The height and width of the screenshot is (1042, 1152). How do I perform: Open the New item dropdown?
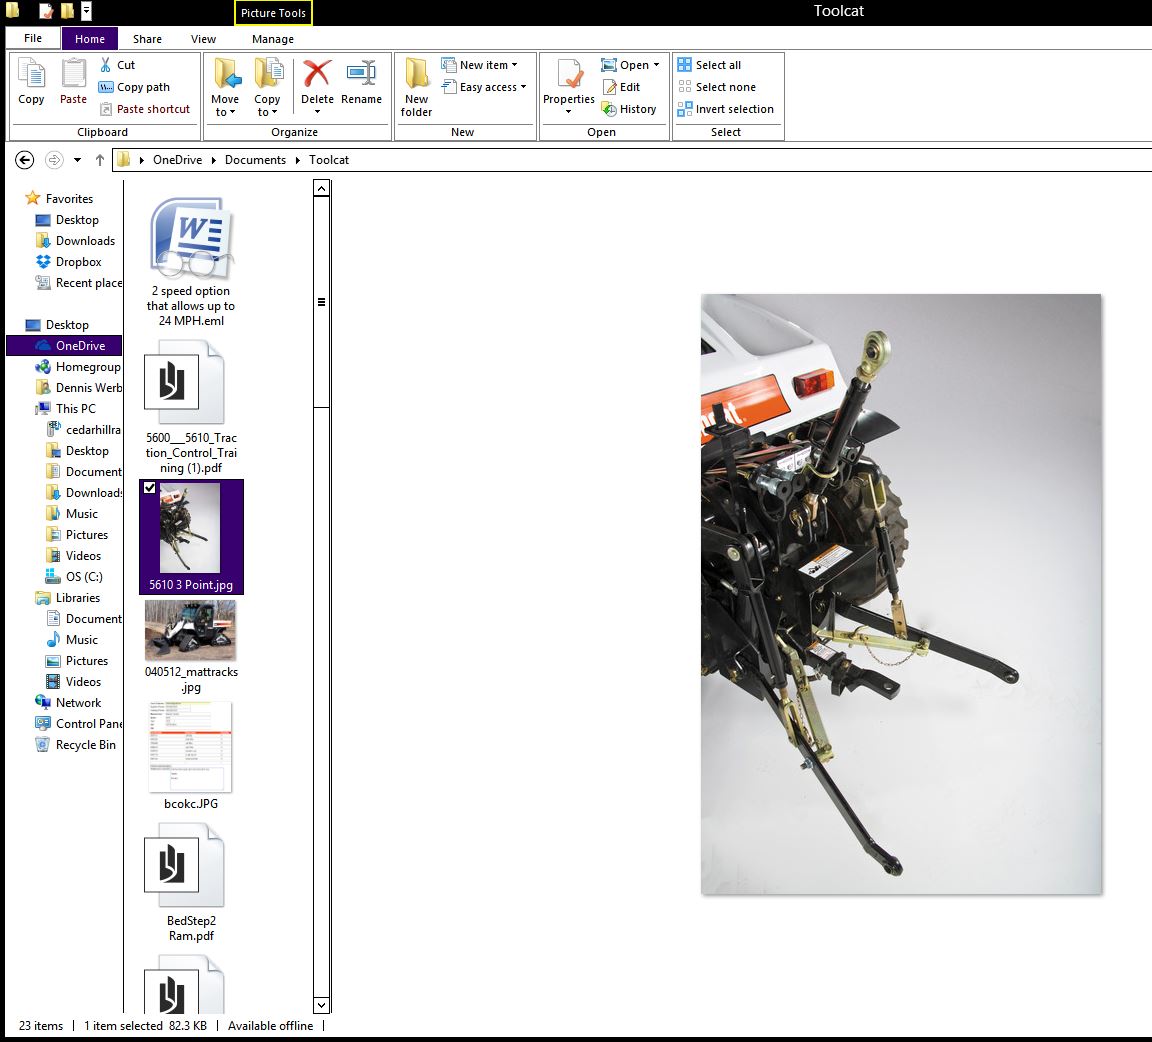[479, 65]
